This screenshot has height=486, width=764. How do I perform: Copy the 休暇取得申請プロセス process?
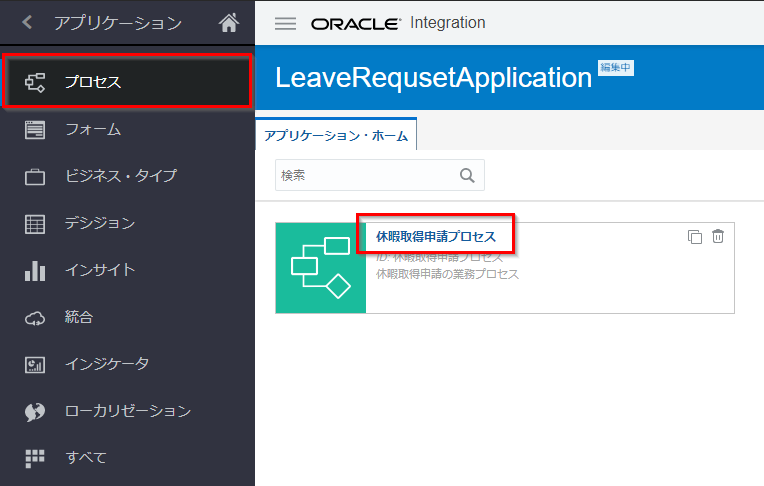click(695, 237)
